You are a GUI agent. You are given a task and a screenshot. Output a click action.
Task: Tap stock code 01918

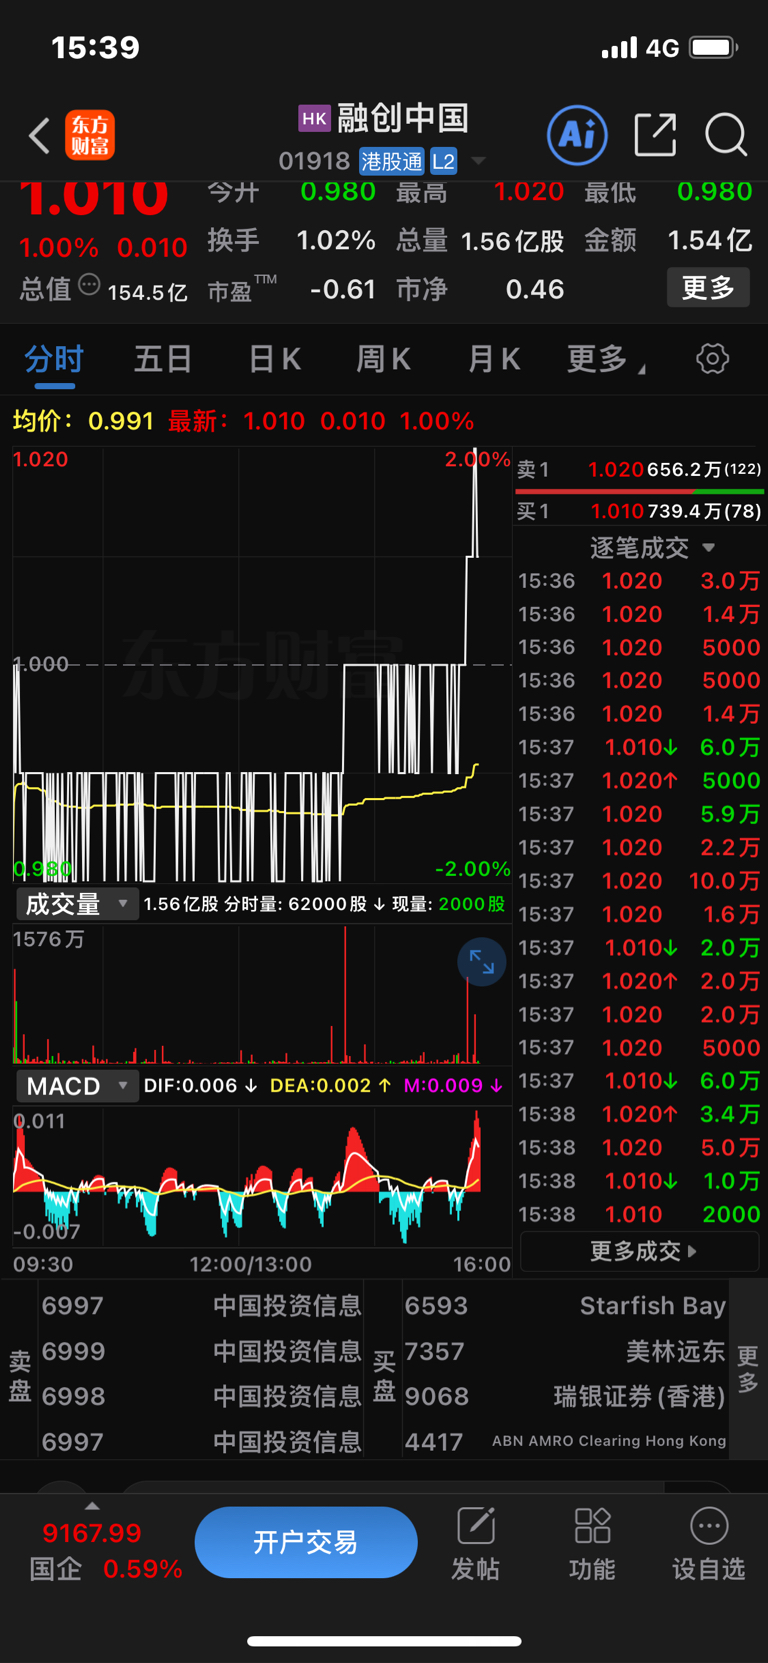click(x=314, y=161)
